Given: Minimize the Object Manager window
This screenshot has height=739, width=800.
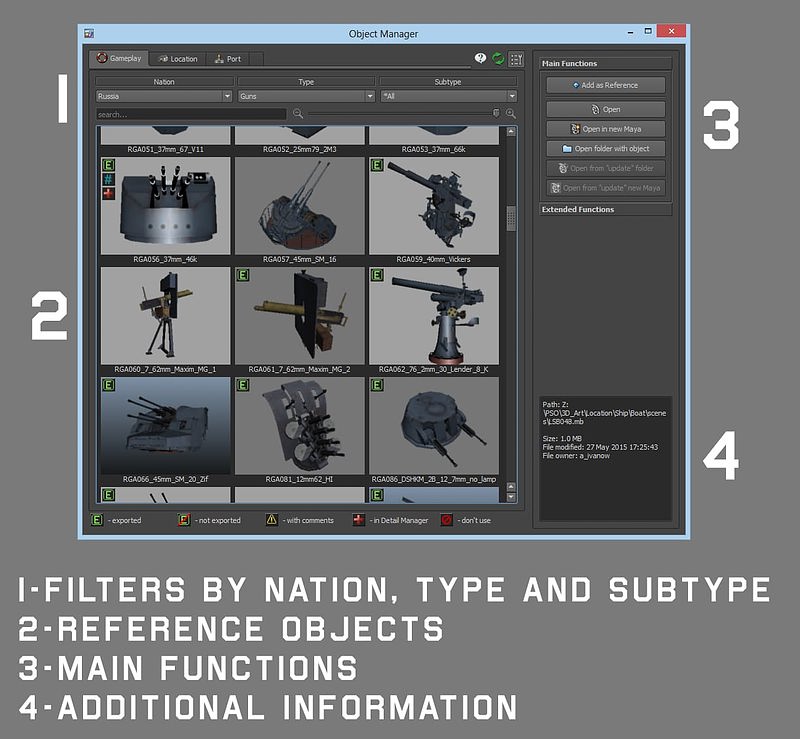Looking at the screenshot, I should 631,32.
